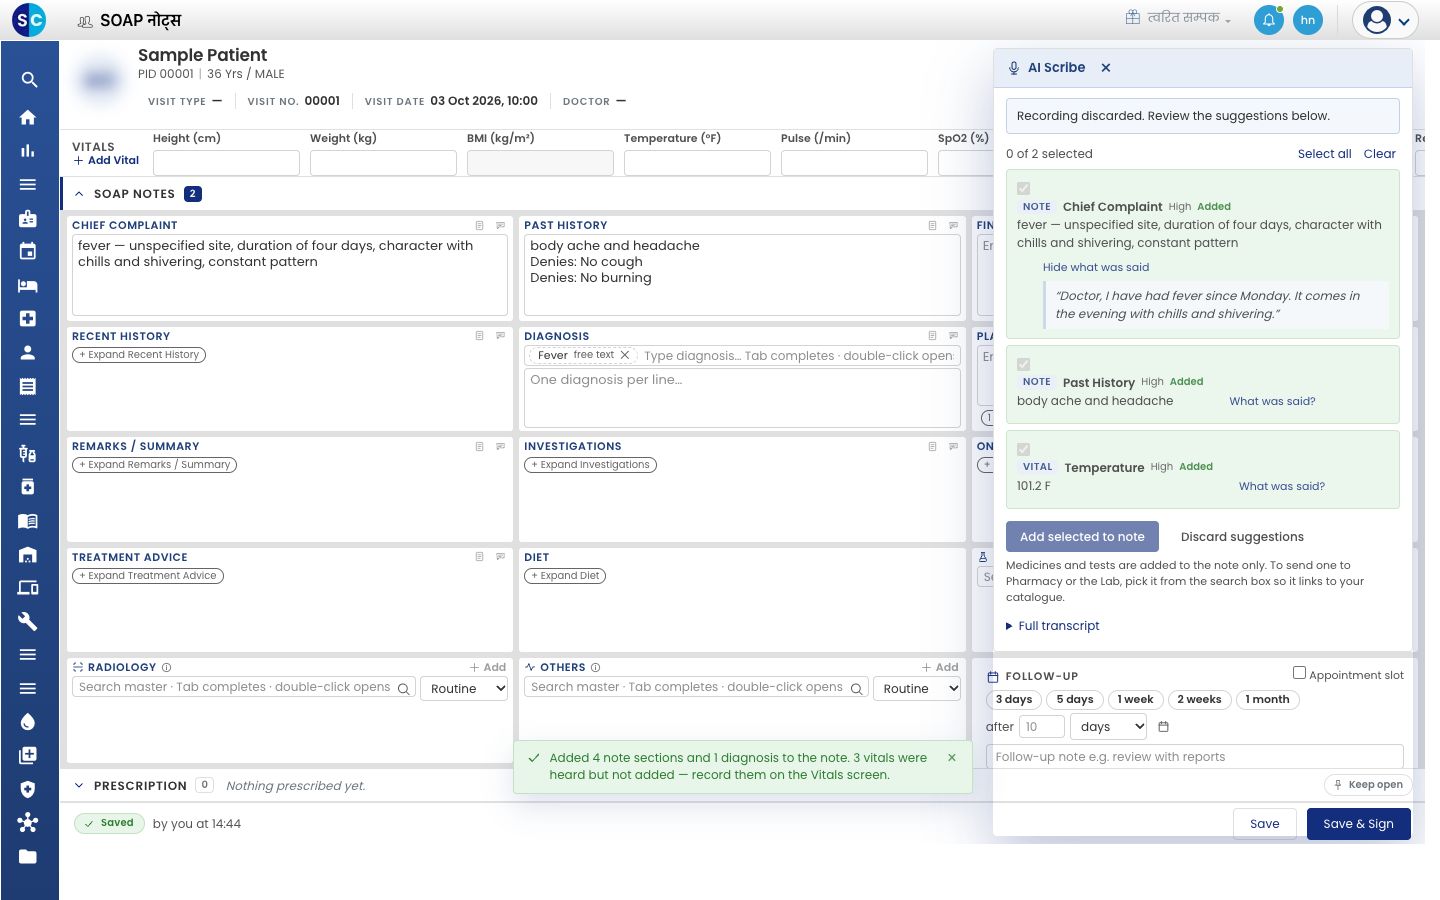Expand the Full transcript disclosure
This screenshot has height=900, width=1440.
tap(1052, 626)
